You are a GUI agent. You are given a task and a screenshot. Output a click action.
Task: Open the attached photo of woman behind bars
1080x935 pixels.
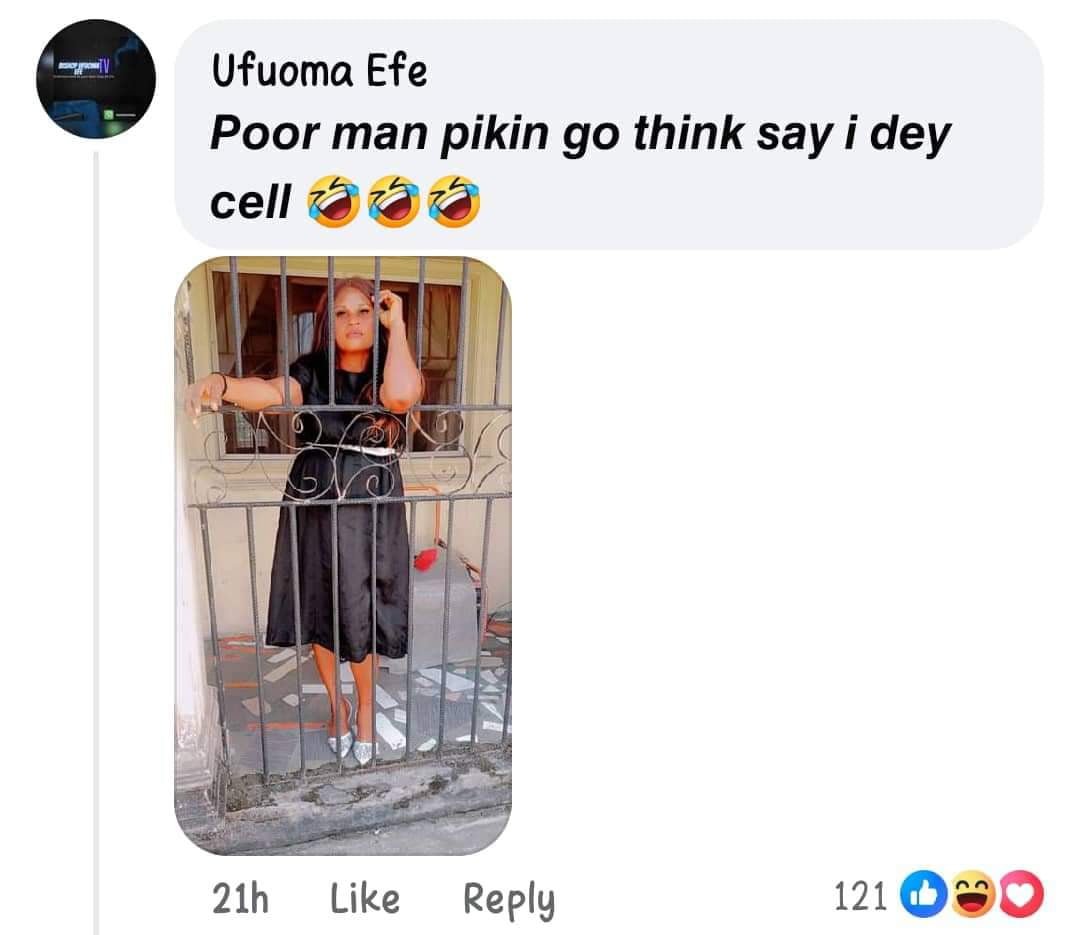[343, 555]
